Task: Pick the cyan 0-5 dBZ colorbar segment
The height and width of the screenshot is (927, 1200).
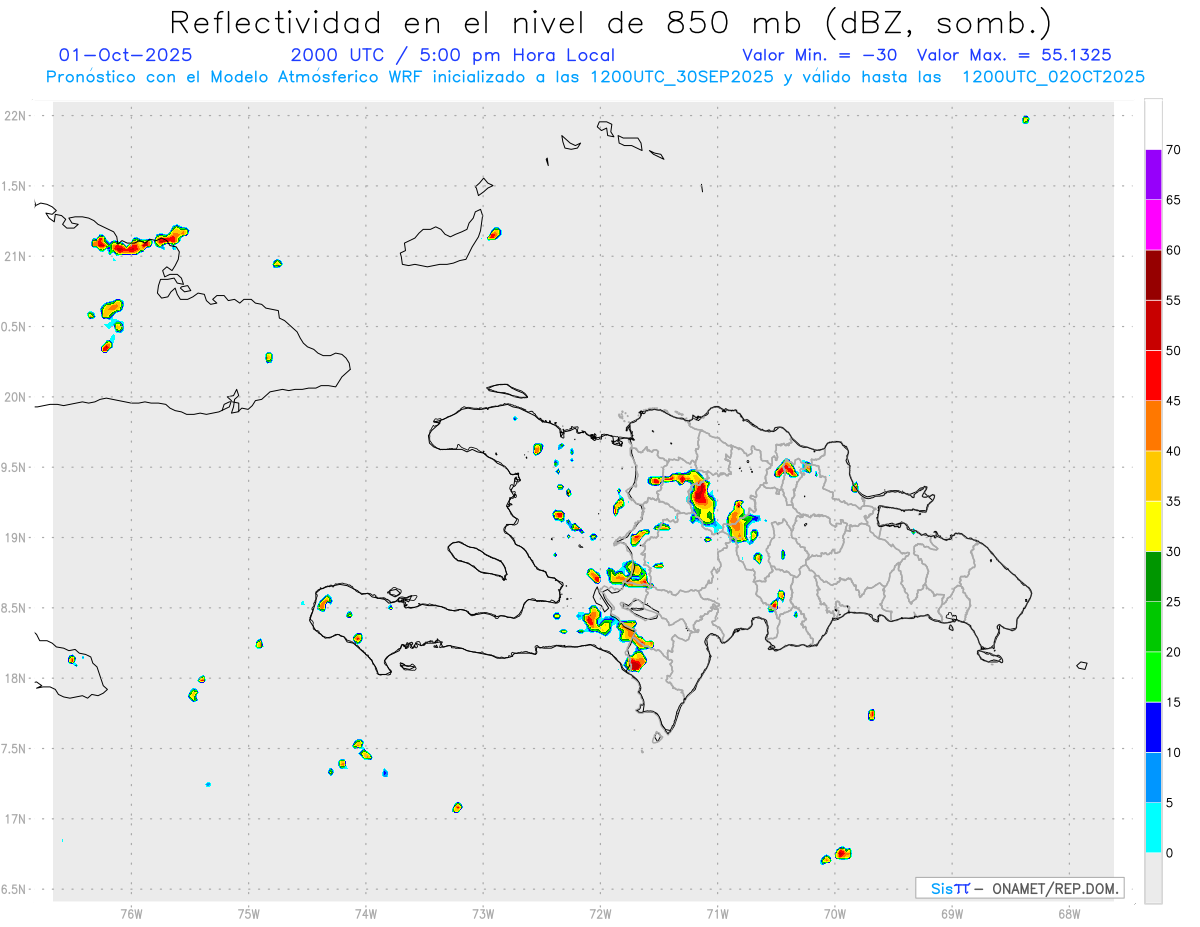Action: [1153, 828]
